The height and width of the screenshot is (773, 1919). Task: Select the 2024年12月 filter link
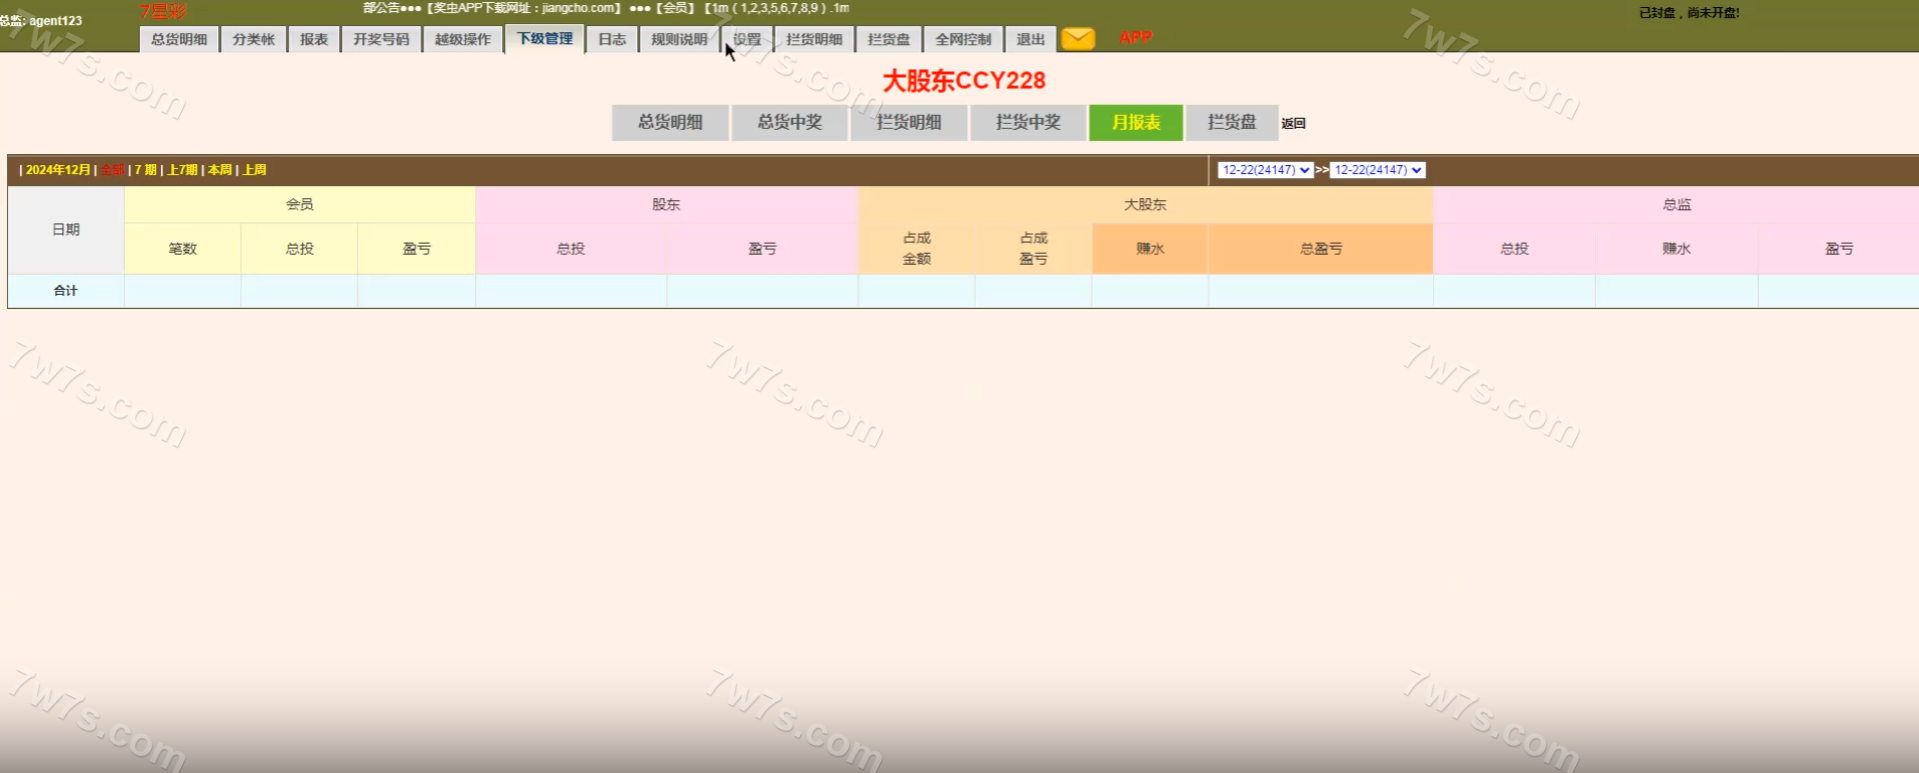(x=58, y=170)
